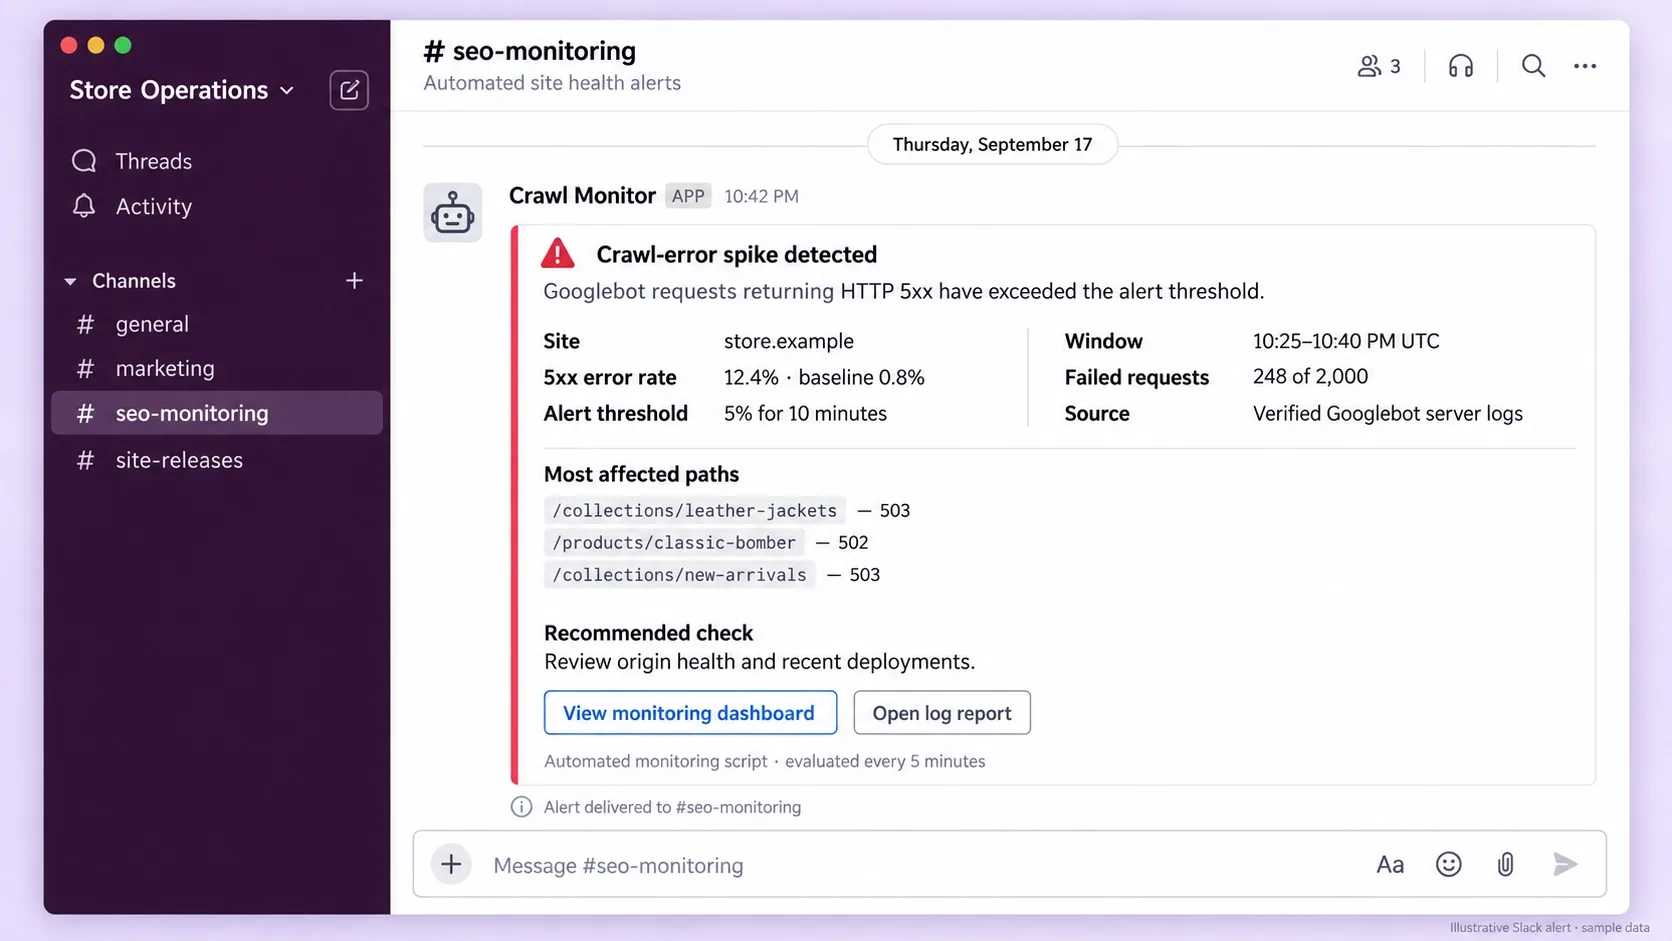Click the View monitoring dashboard button
Image resolution: width=1672 pixels, height=941 pixels.
click(x=690, y=713)
